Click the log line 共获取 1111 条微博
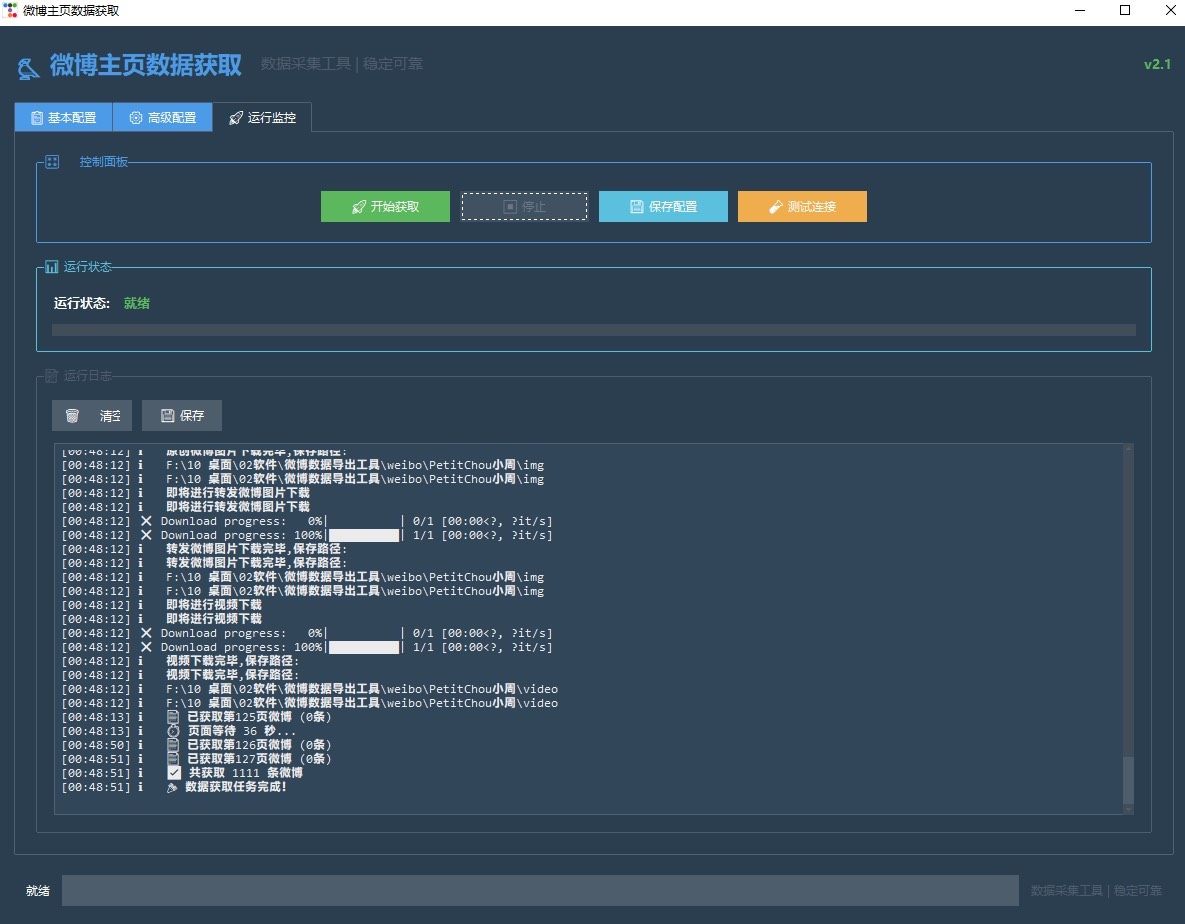The width and height of the screenshot is (1185, 924). point(246,773)
